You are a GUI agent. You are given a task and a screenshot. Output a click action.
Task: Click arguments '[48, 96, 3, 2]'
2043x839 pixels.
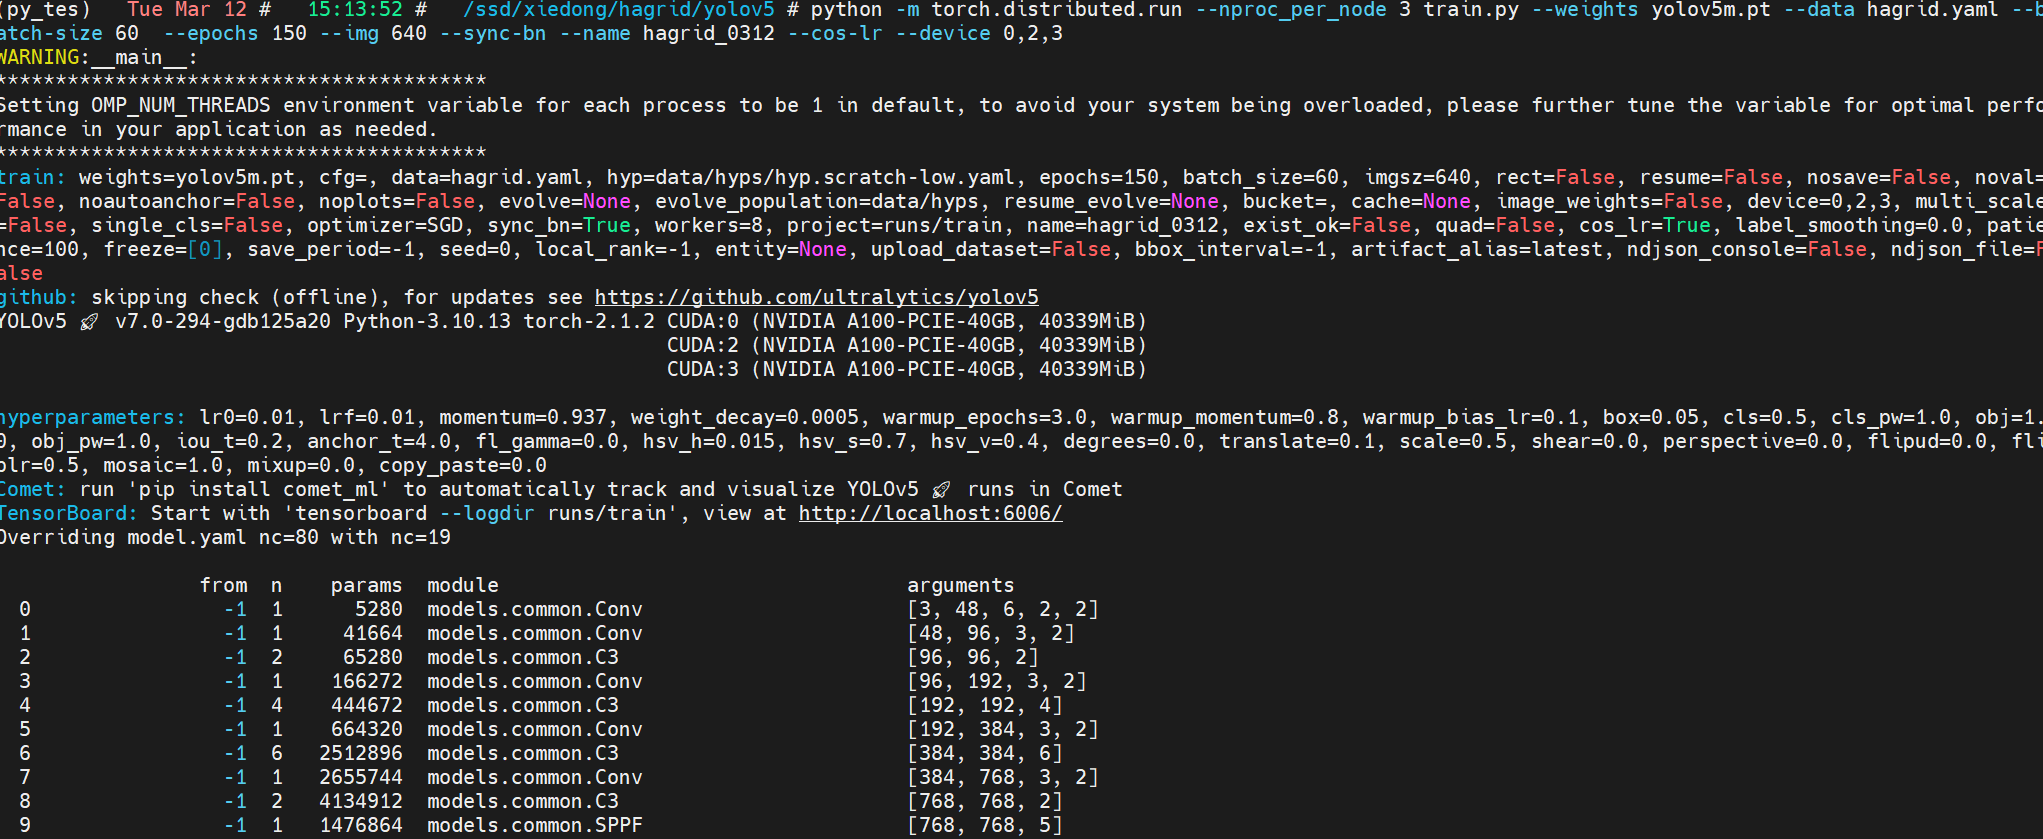point(991,633)
